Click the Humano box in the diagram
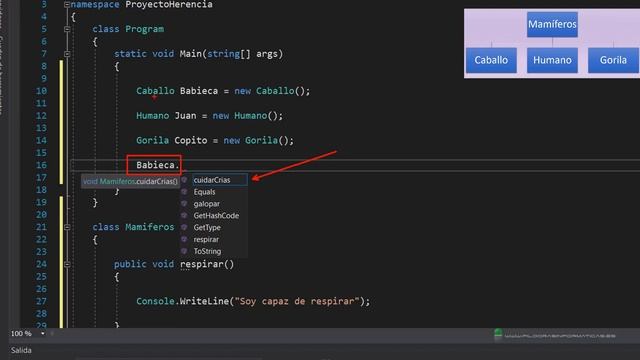Screen dimensions: 640x360 point(552,60)
